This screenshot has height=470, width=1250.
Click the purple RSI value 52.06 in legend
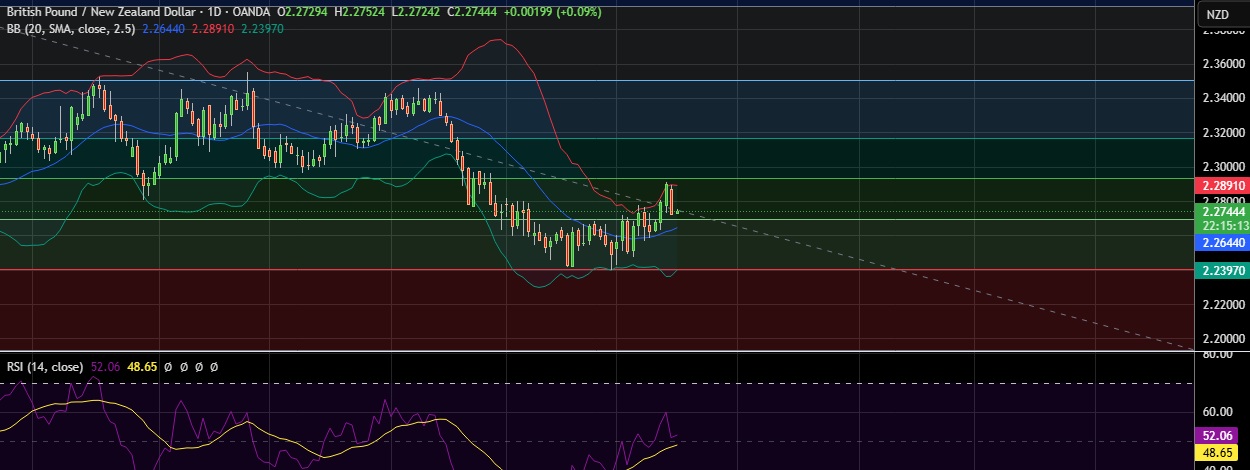coord(107,367)
